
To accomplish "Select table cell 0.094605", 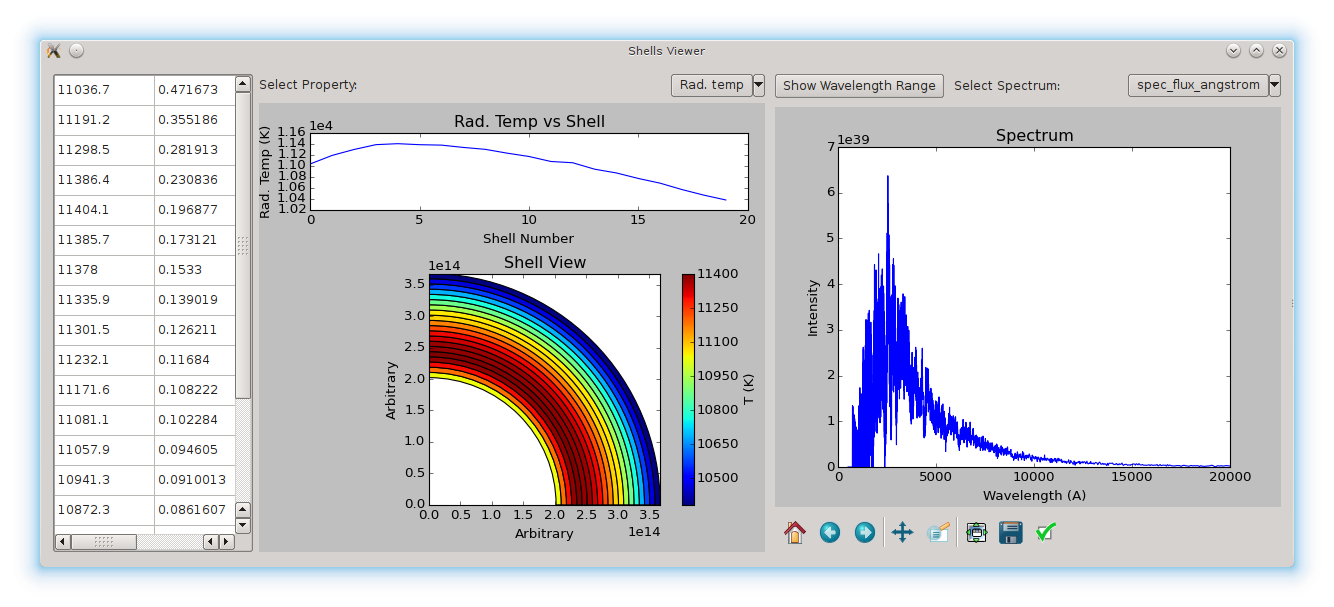I will click(195, 450).
